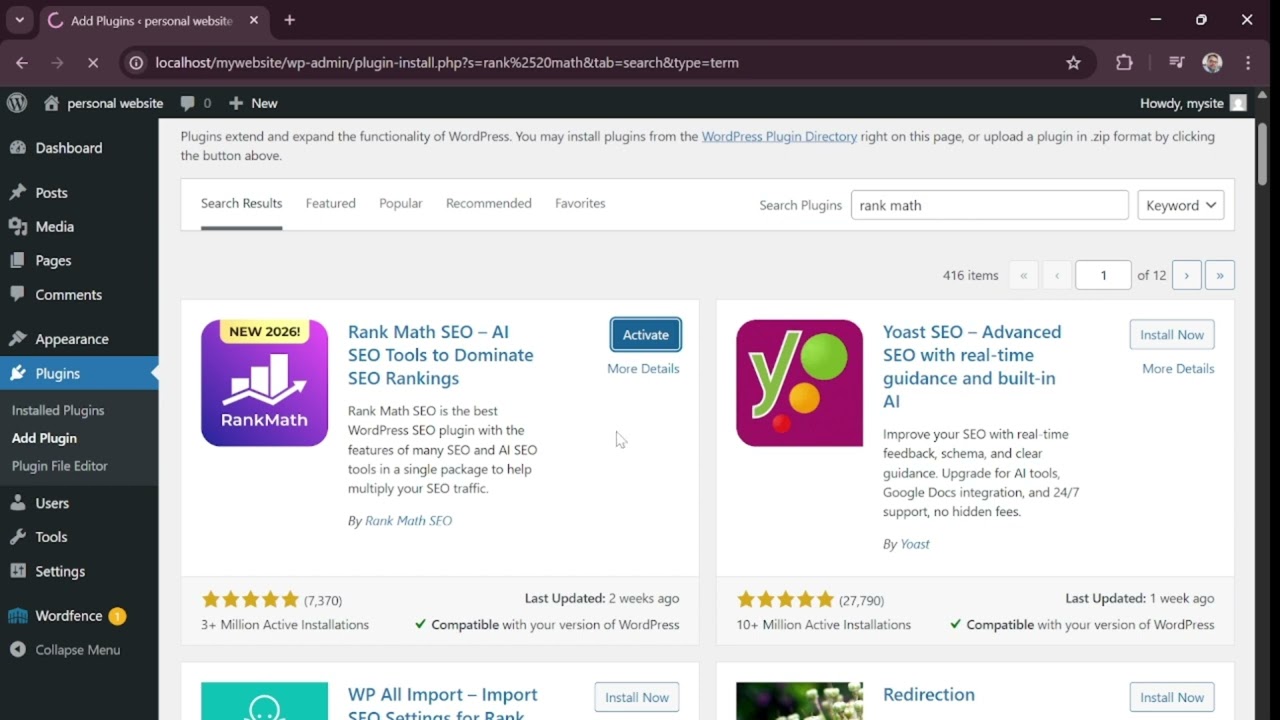Open Rank Math SEO author link
Screen dimensions: 1280x720
(408, 521)
